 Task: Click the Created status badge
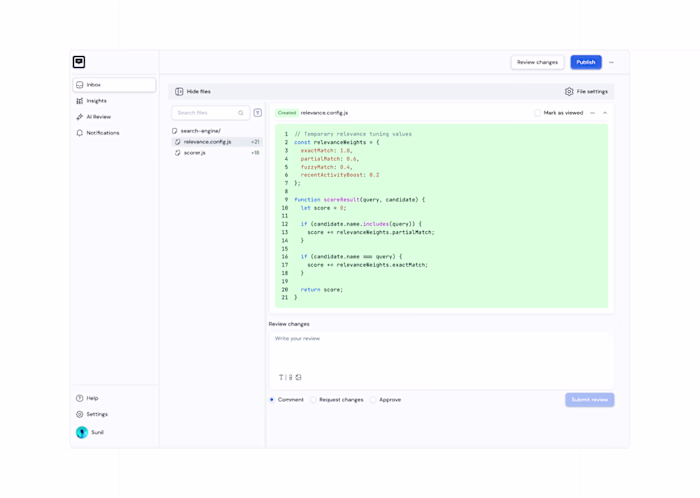pos(287,113)
